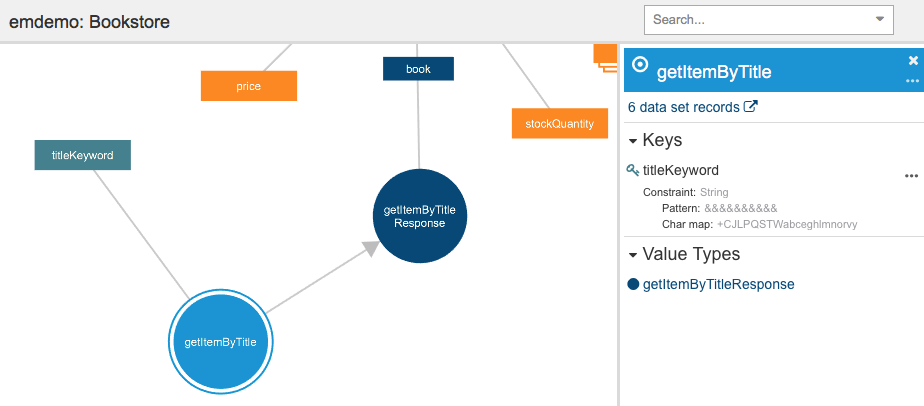
Task: Click the emdemo: Bookstore title
Action: [90, 22]
